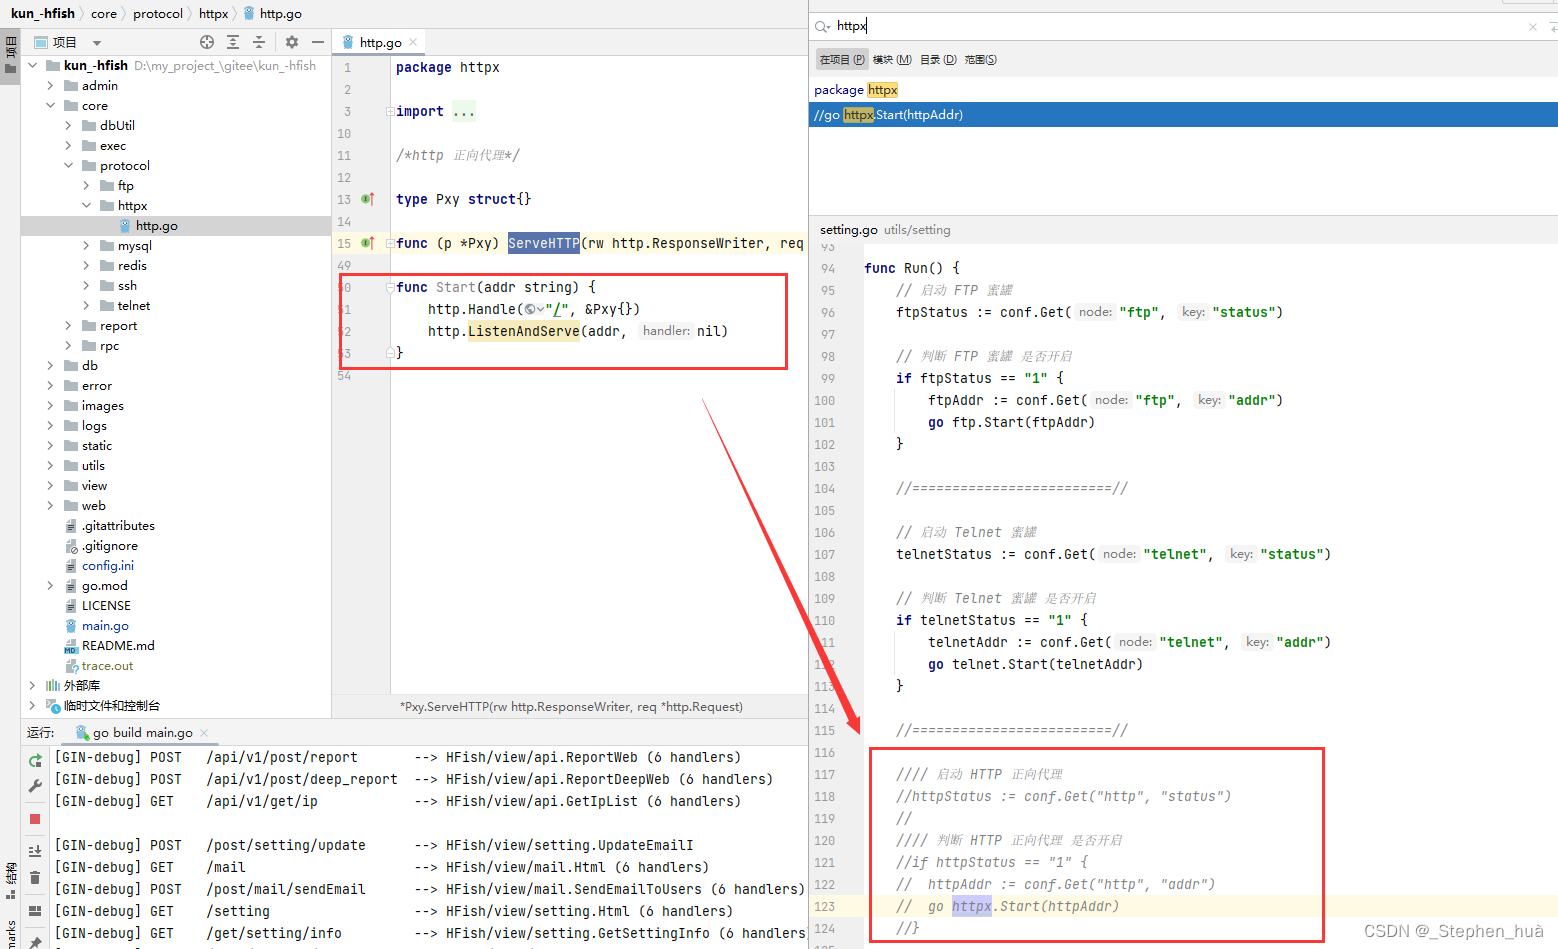
Task: Select the telnet folder in the tree
Action: [134, 306]
